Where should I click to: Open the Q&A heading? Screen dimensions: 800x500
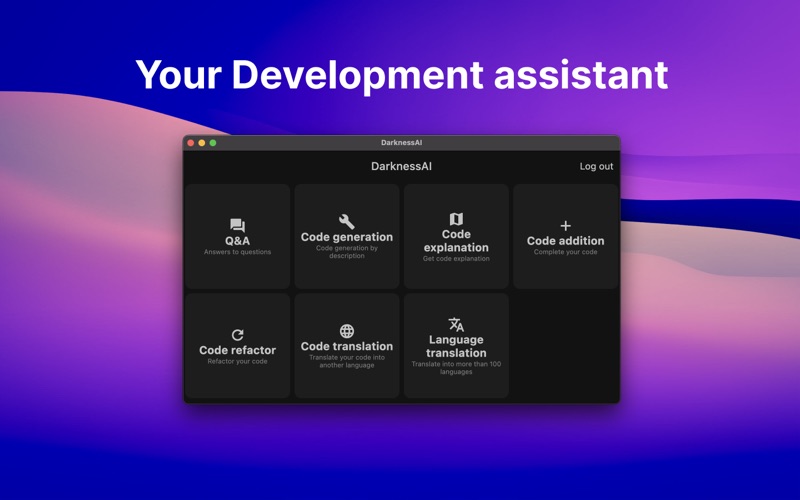tap(237, 241)
